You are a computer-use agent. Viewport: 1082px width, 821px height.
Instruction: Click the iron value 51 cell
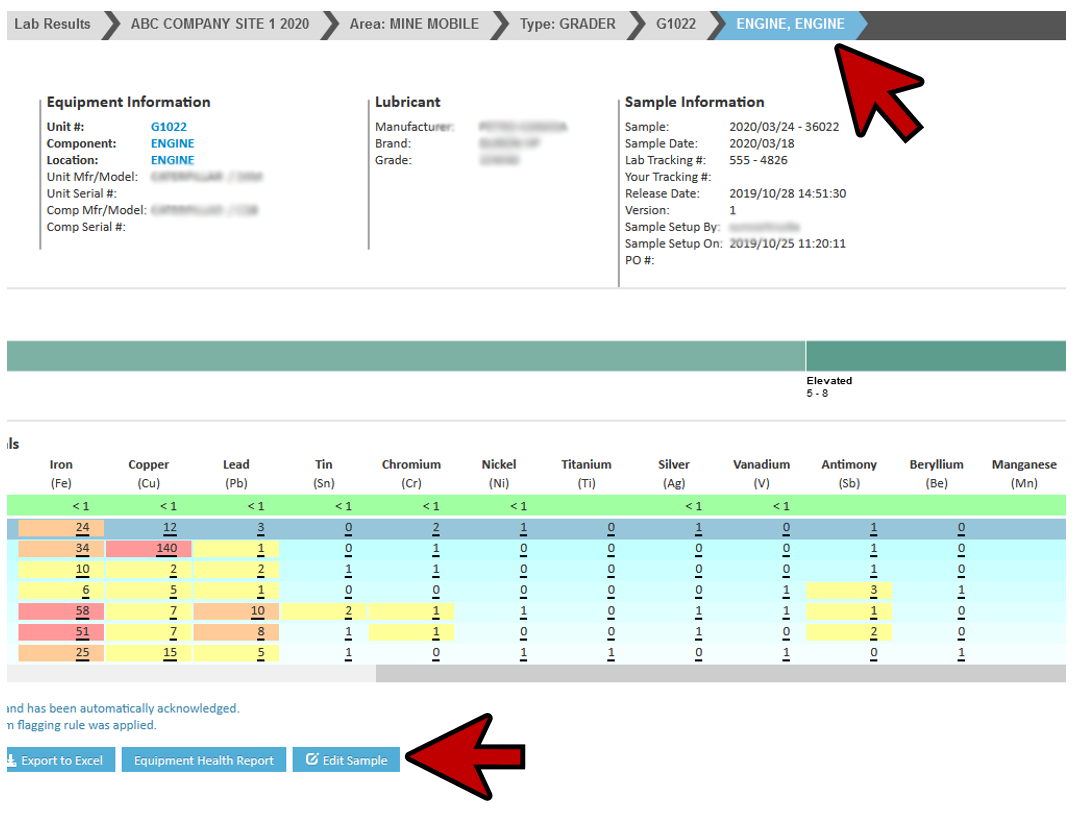point(81,632)
